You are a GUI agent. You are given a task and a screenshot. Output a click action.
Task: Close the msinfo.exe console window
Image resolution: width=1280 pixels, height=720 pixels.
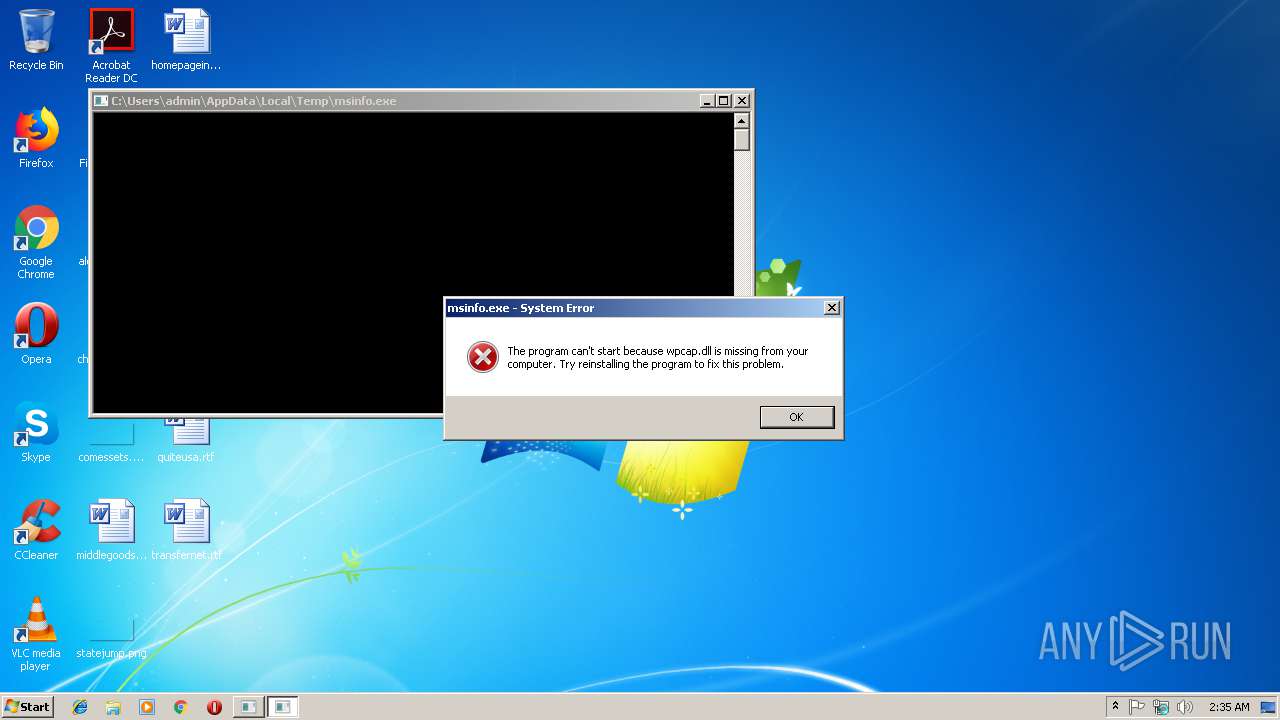pyautogui.click(x=742, y=101)
